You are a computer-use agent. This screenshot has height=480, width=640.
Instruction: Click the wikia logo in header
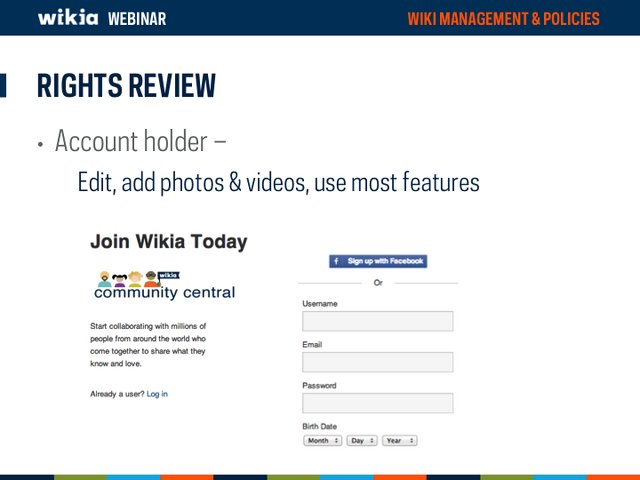(x=68, y=18)
